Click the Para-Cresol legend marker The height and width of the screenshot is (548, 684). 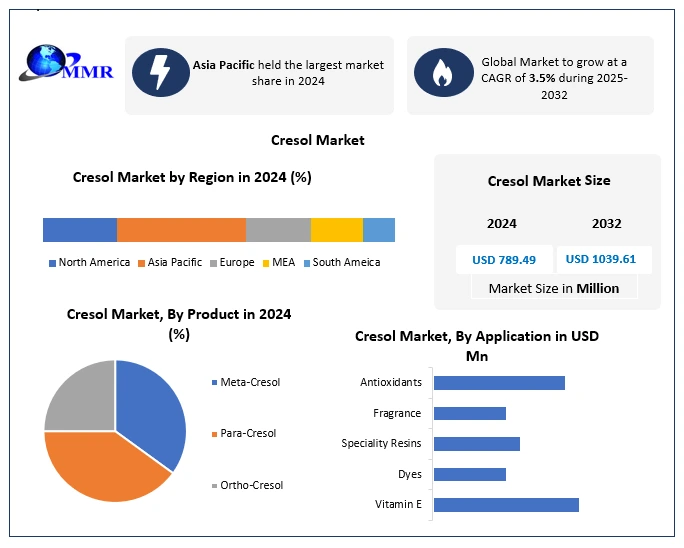tap(214, 434)
